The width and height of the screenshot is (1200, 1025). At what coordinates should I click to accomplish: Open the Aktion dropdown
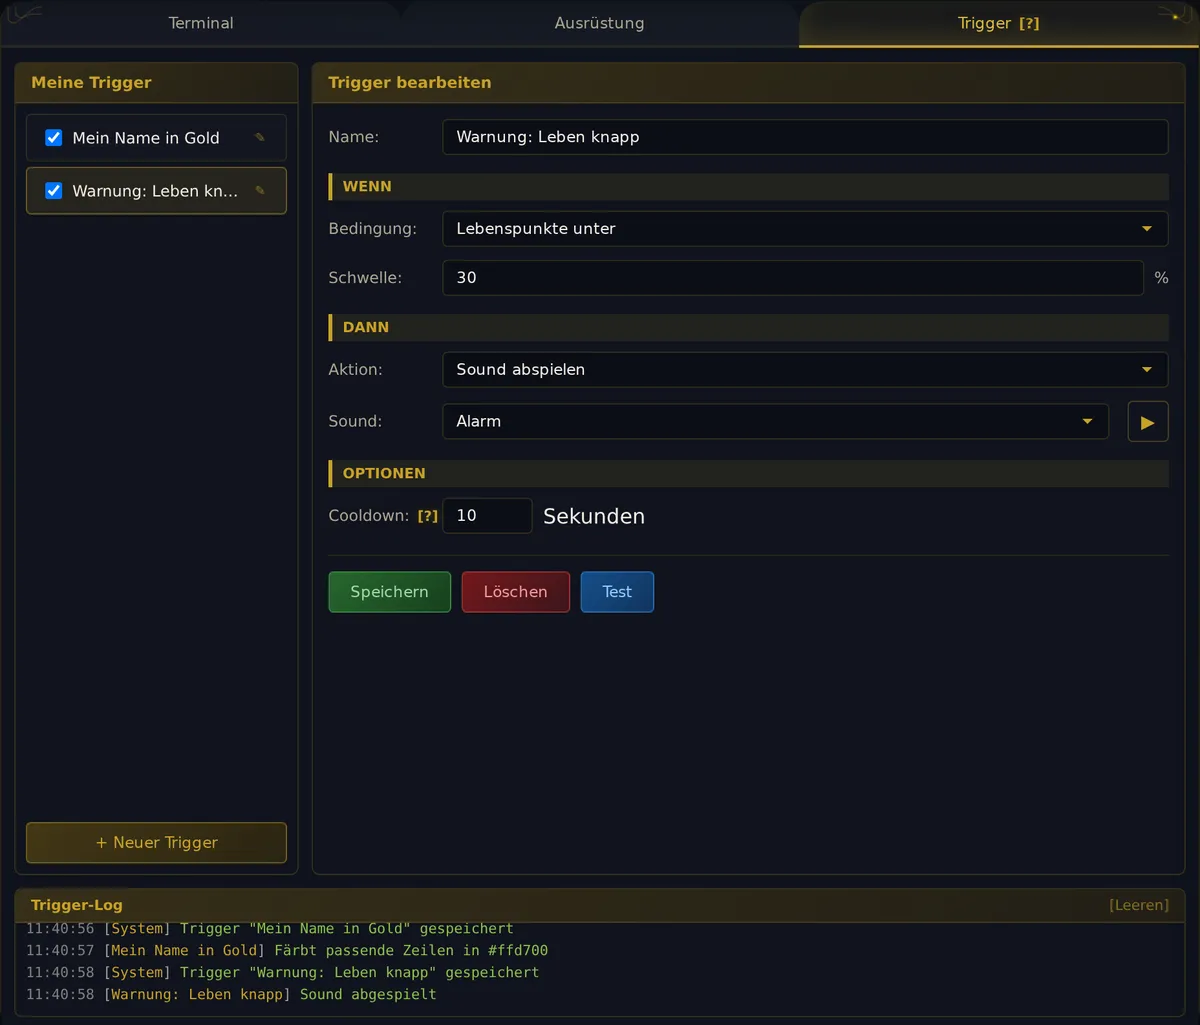805,370
